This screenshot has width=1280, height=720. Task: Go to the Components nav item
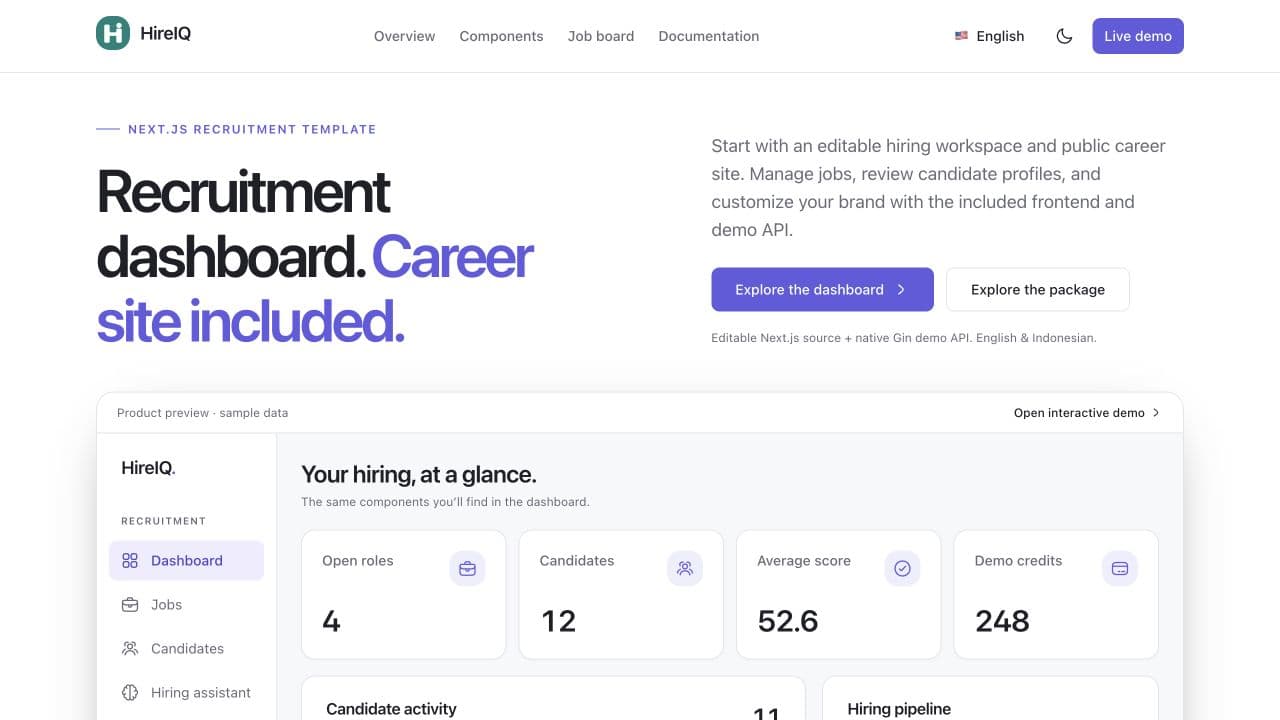501,36
